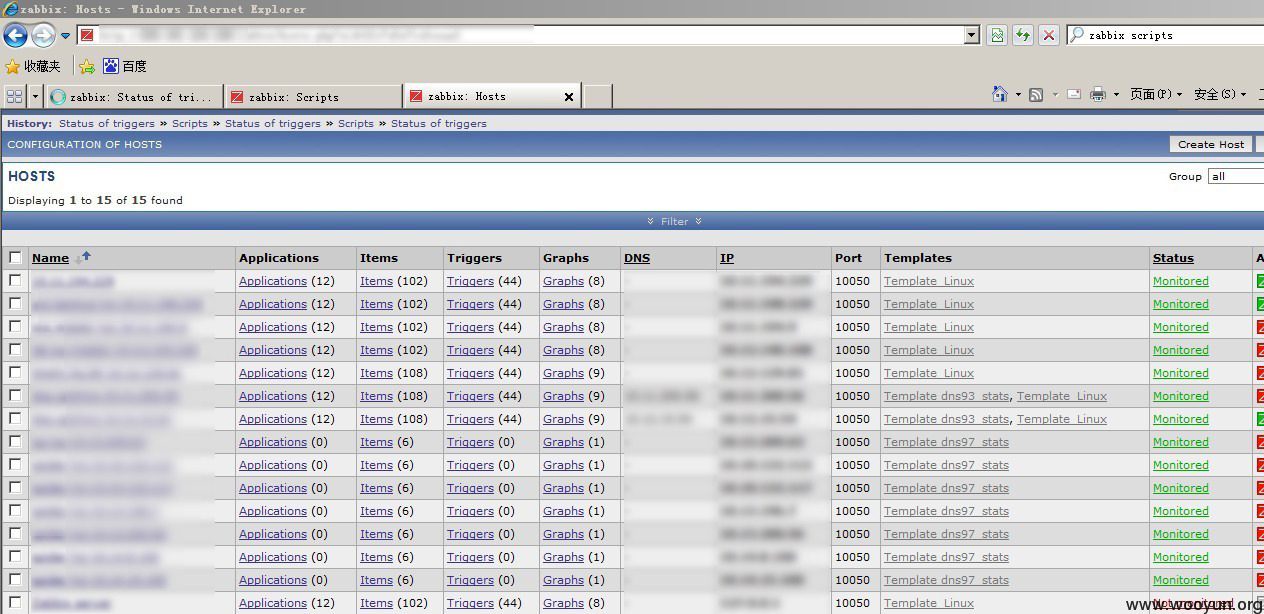Go back with the browser Back arrow
The height and width of the screenshot is (614, 1264).
pos(15,36)
